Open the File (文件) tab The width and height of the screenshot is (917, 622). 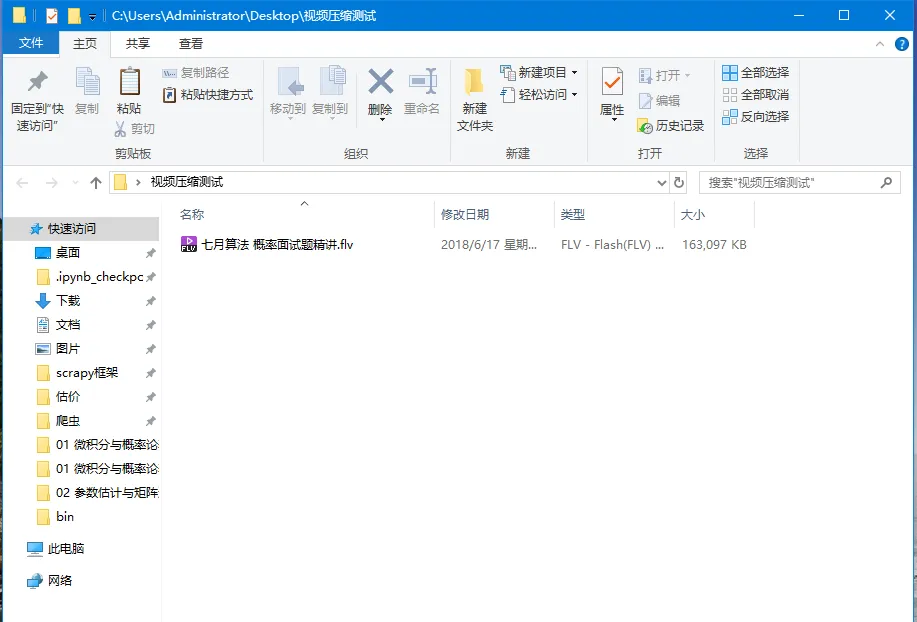[31, 43]
